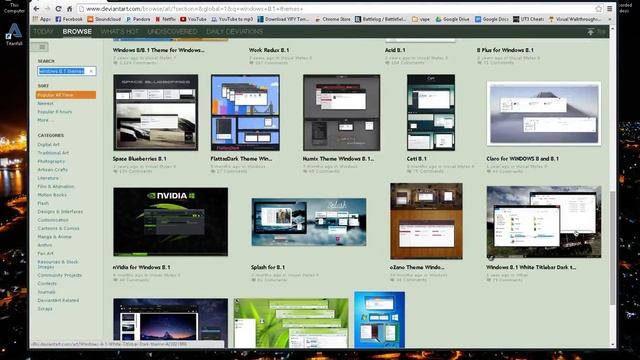This screenshot has height=360, width=640.
Task: Open the Netflix bookmark
Action: 165,19
